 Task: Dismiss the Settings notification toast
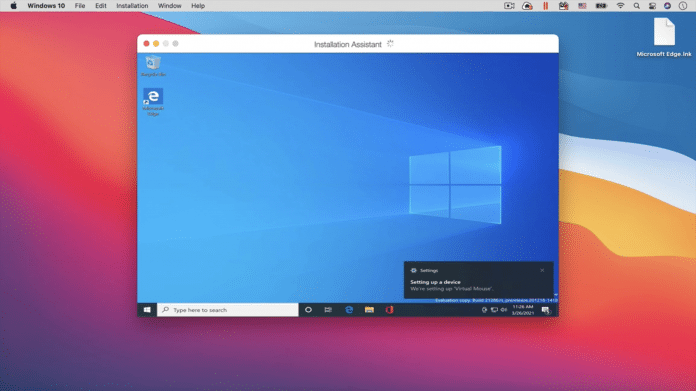point(542,270)
